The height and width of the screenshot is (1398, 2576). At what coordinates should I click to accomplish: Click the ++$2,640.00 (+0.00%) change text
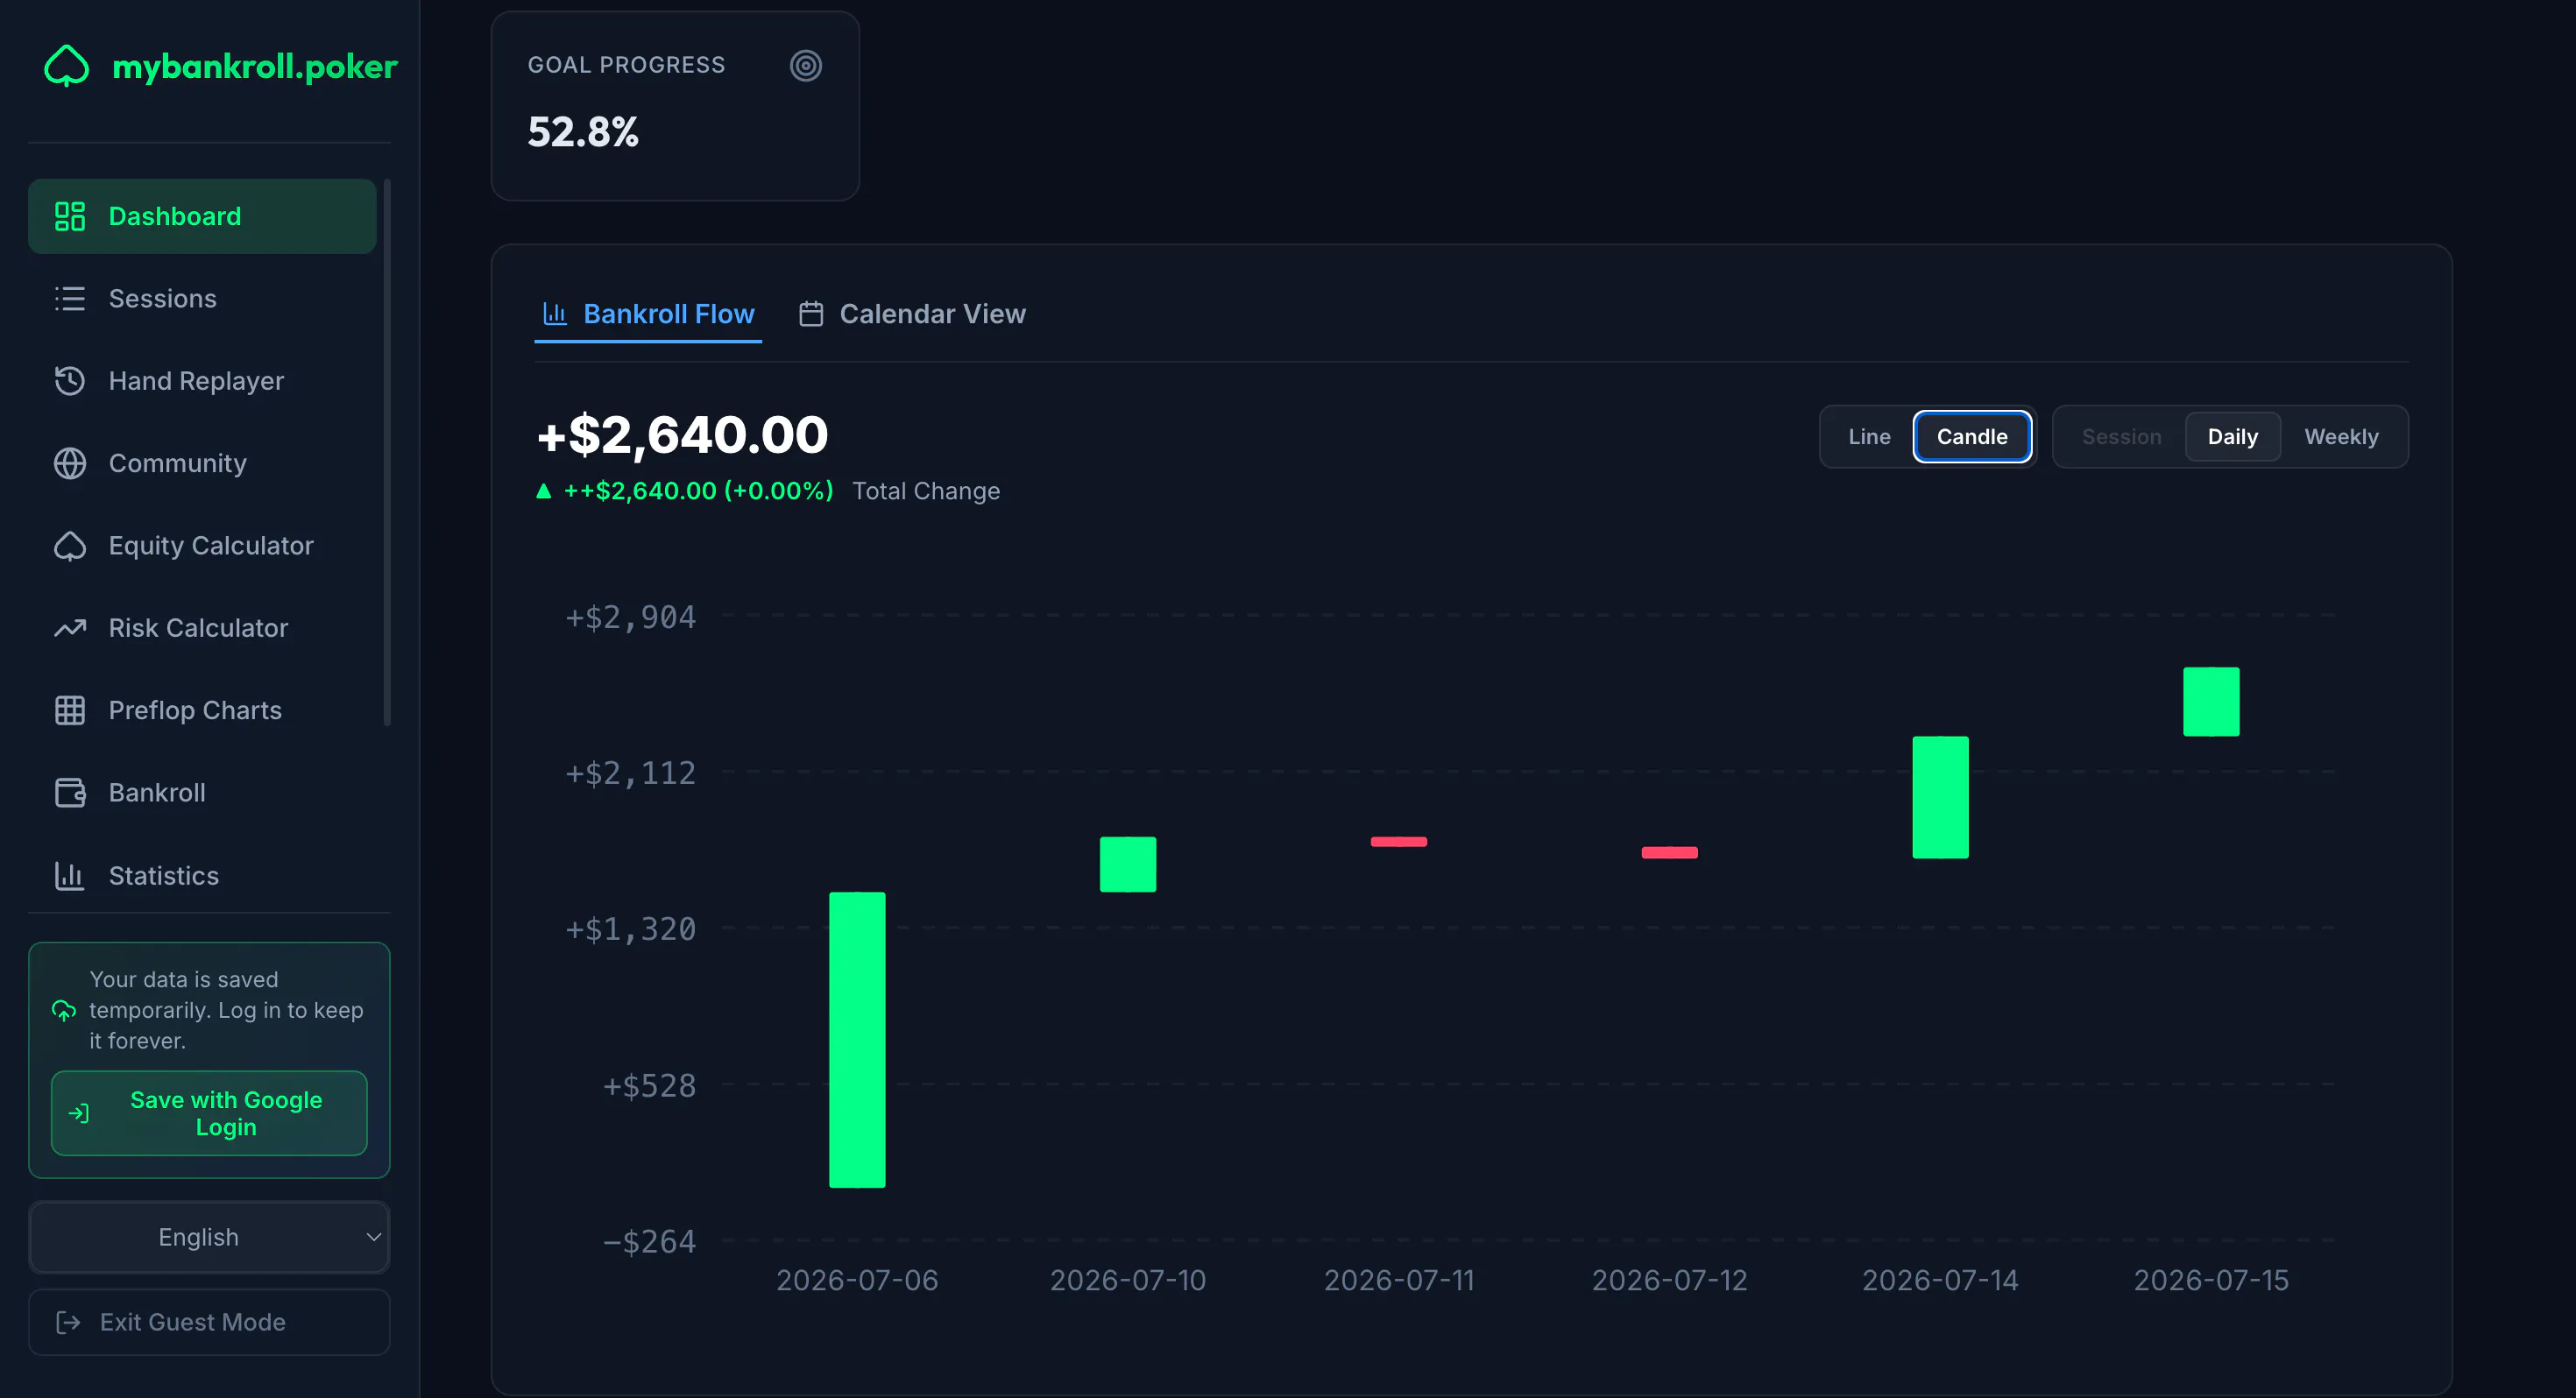click(x=699, y=491)
